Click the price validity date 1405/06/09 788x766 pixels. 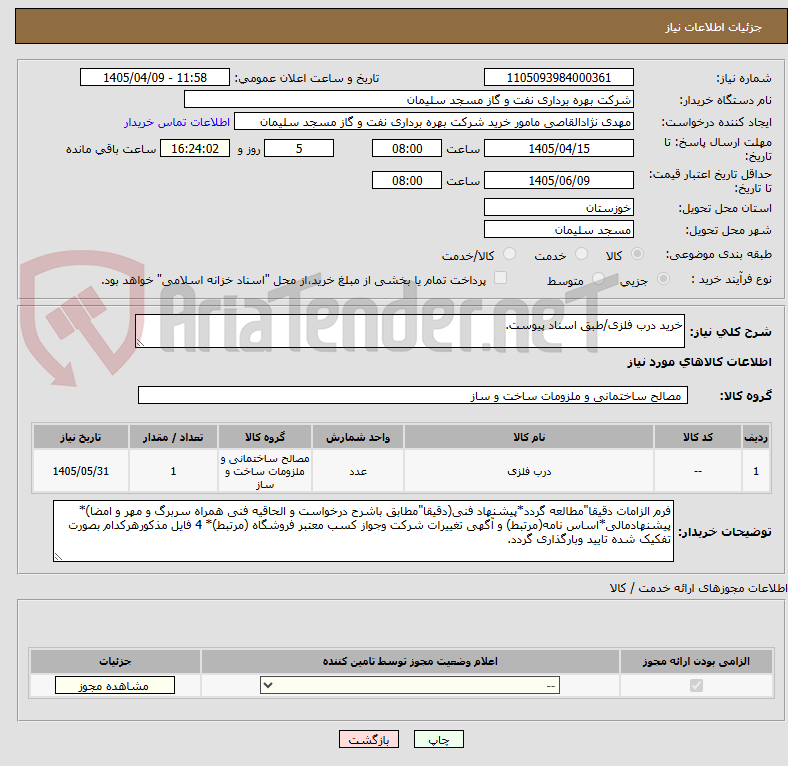pyautogui.click(x=558, y=180)
